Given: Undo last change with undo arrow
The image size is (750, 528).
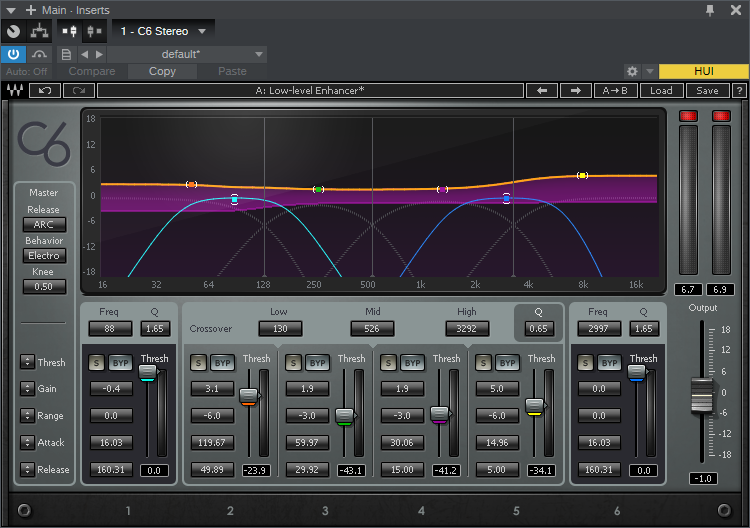Looking at the screenshot, I should pyautogui.click(x=44, y=90).
